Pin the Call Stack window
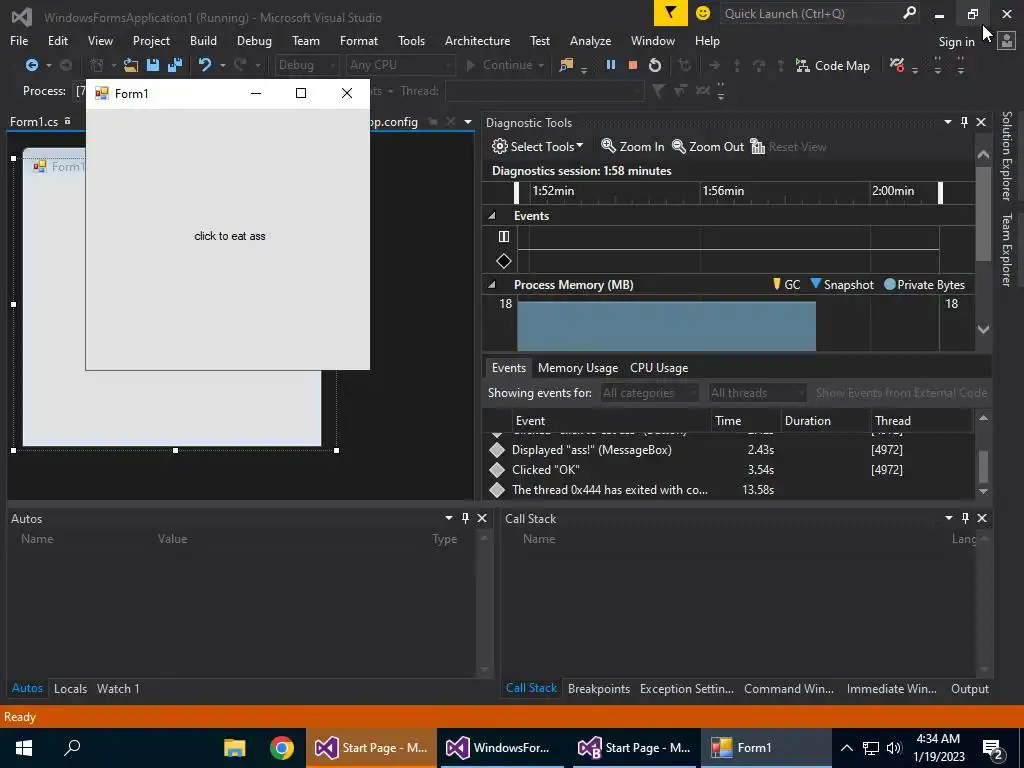The height and width of the screenshot is (768, 1024). click(965, 518)
